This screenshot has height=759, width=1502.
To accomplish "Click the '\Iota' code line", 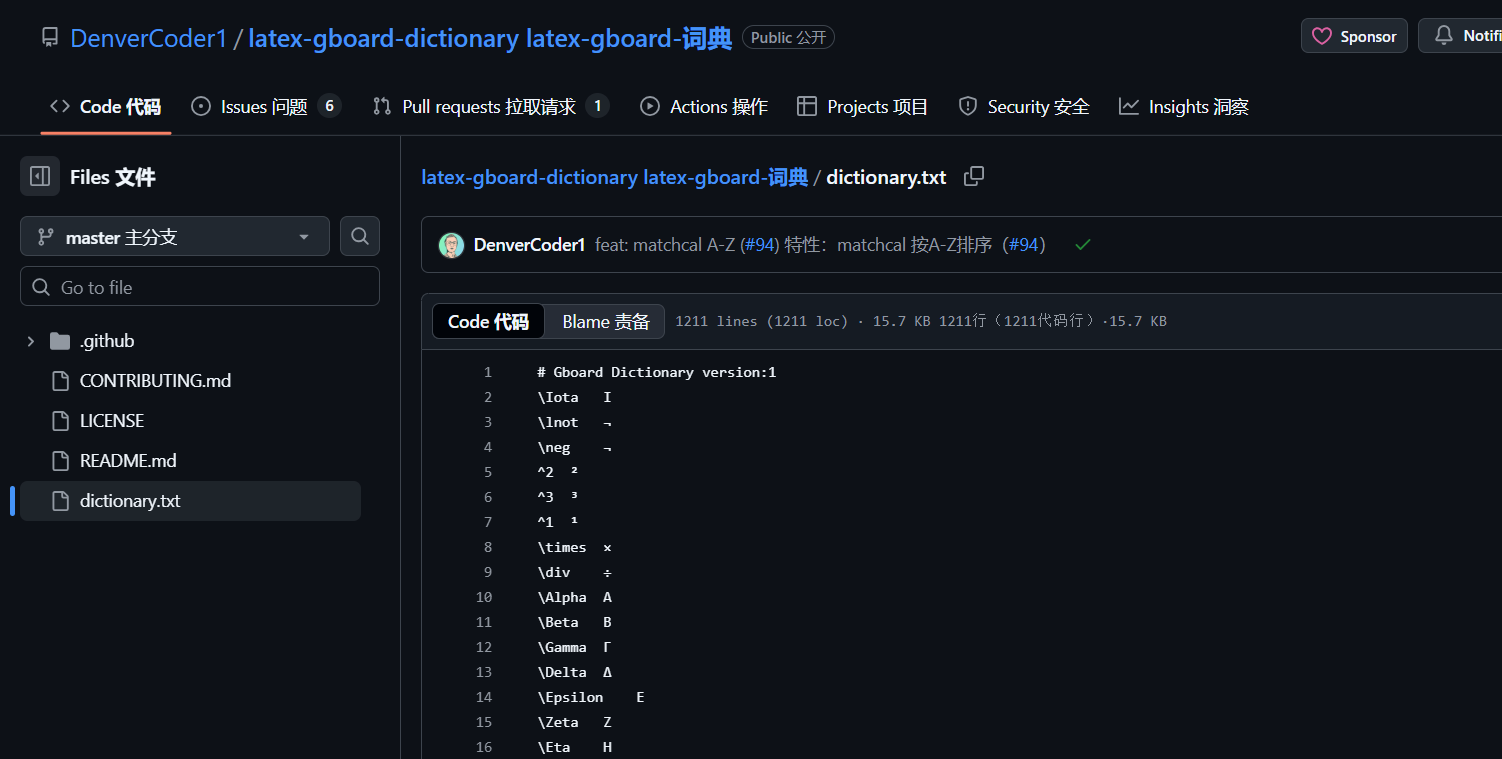I will 574,397.
